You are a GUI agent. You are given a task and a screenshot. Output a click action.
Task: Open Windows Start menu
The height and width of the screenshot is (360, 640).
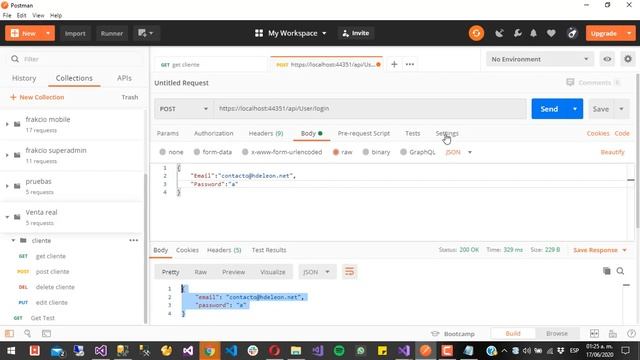pyautogui.click(x=11, y=351)
